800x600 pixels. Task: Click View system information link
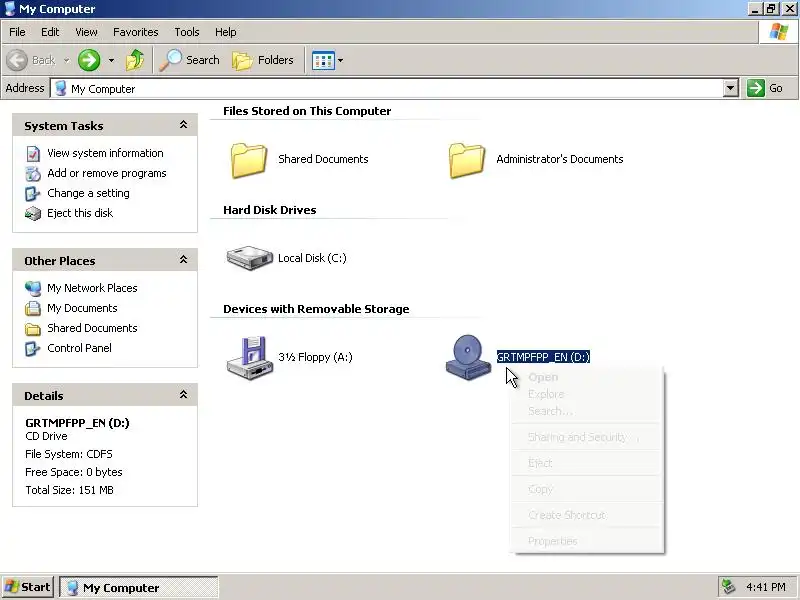tap(105, 153)
